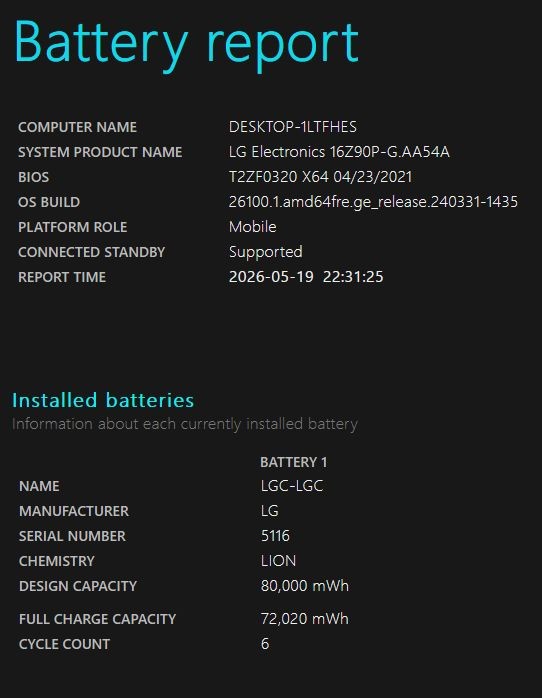Screen dimensions: 542x698
Task: Select the OS BUILD value 26100.1
Action: (373, 202)
